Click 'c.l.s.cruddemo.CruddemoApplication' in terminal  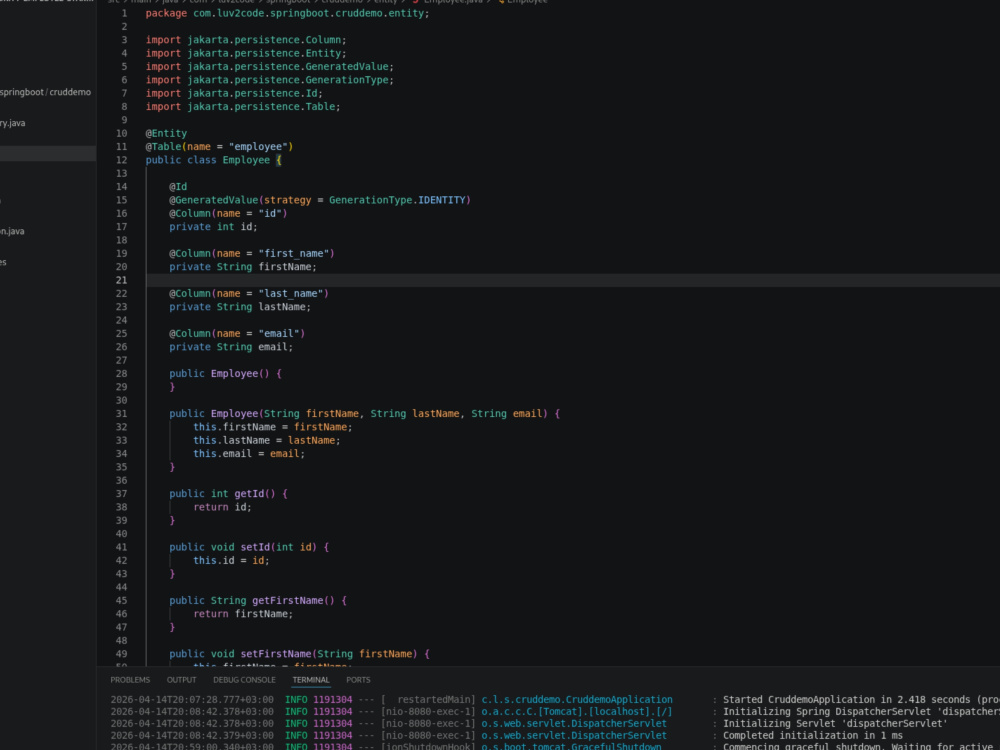tap(577, 700)
